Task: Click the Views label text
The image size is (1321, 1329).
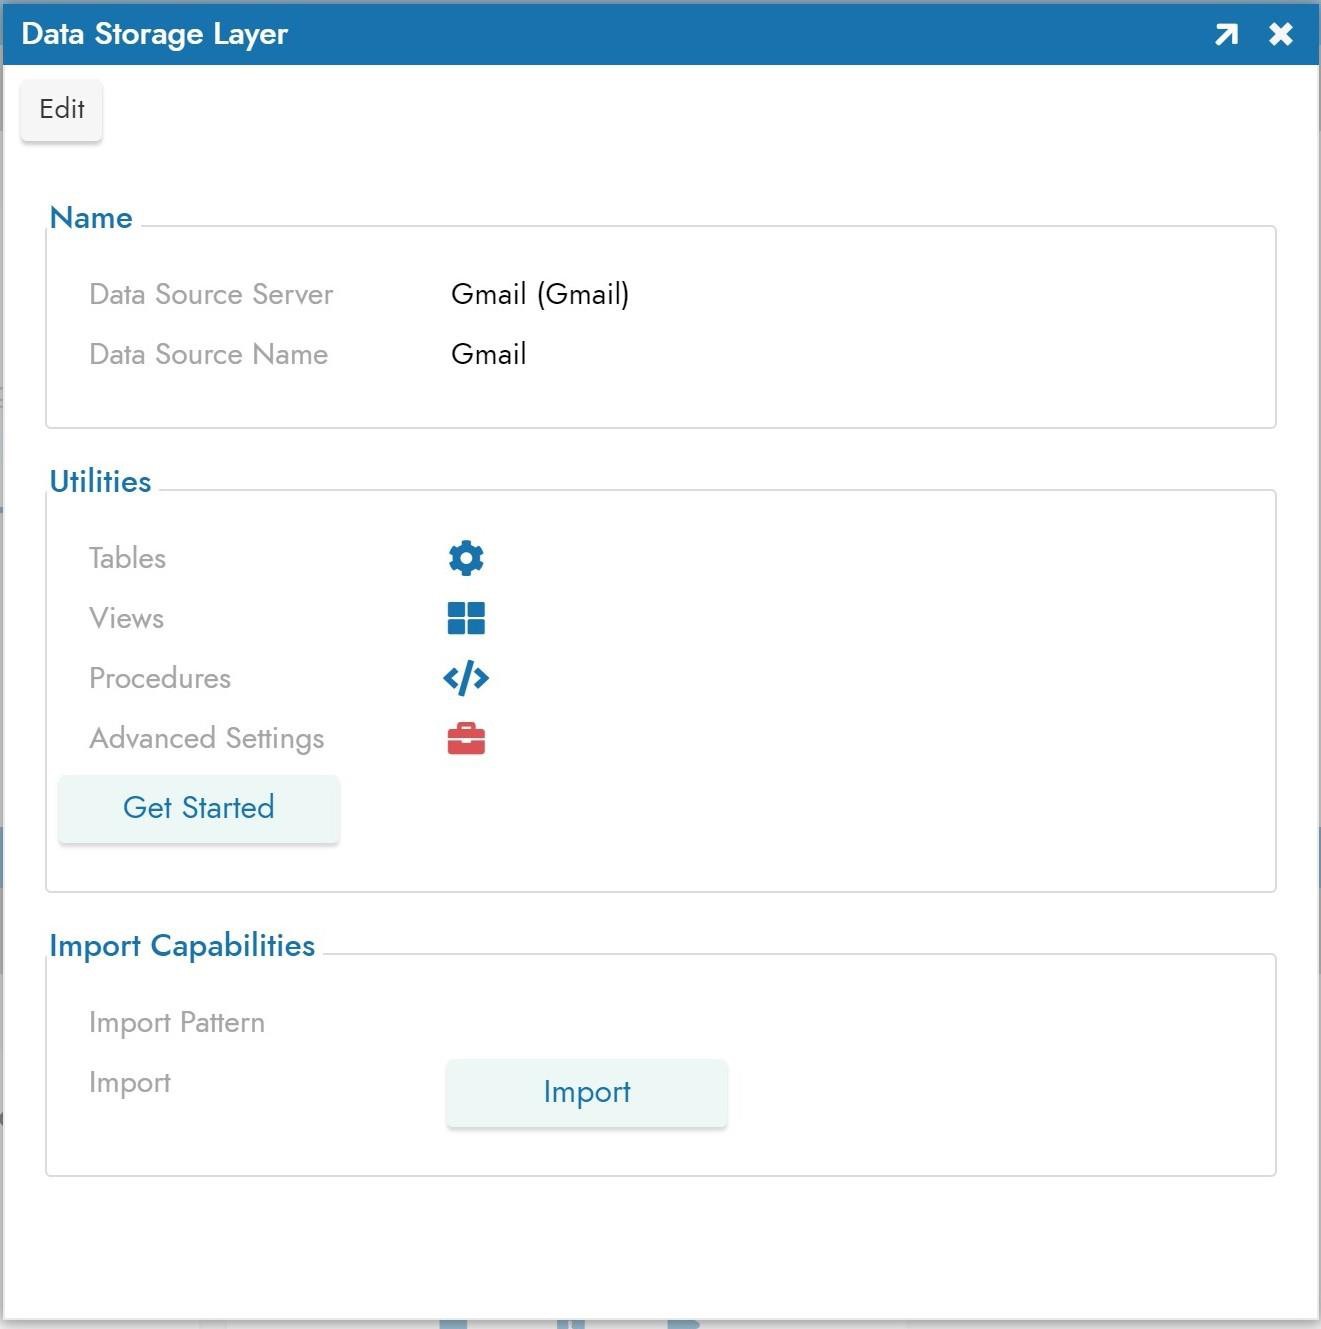Action: (x=126, y=618)
